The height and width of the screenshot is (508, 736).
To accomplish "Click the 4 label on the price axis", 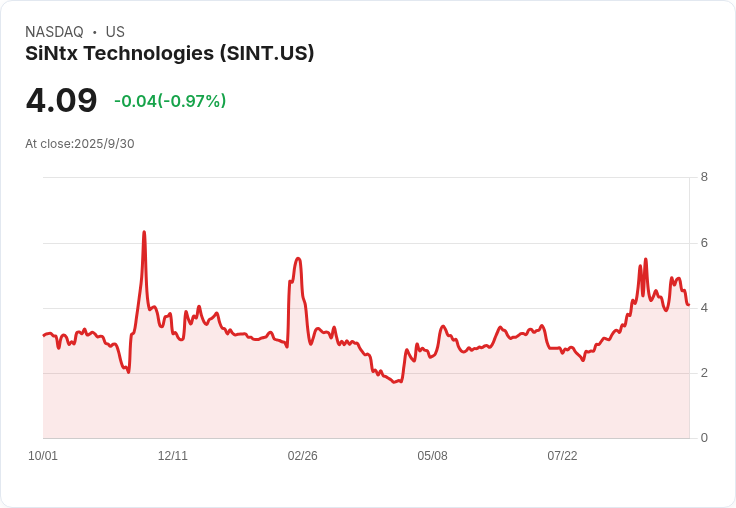I will pyautogui.click(x=704, y=308).
